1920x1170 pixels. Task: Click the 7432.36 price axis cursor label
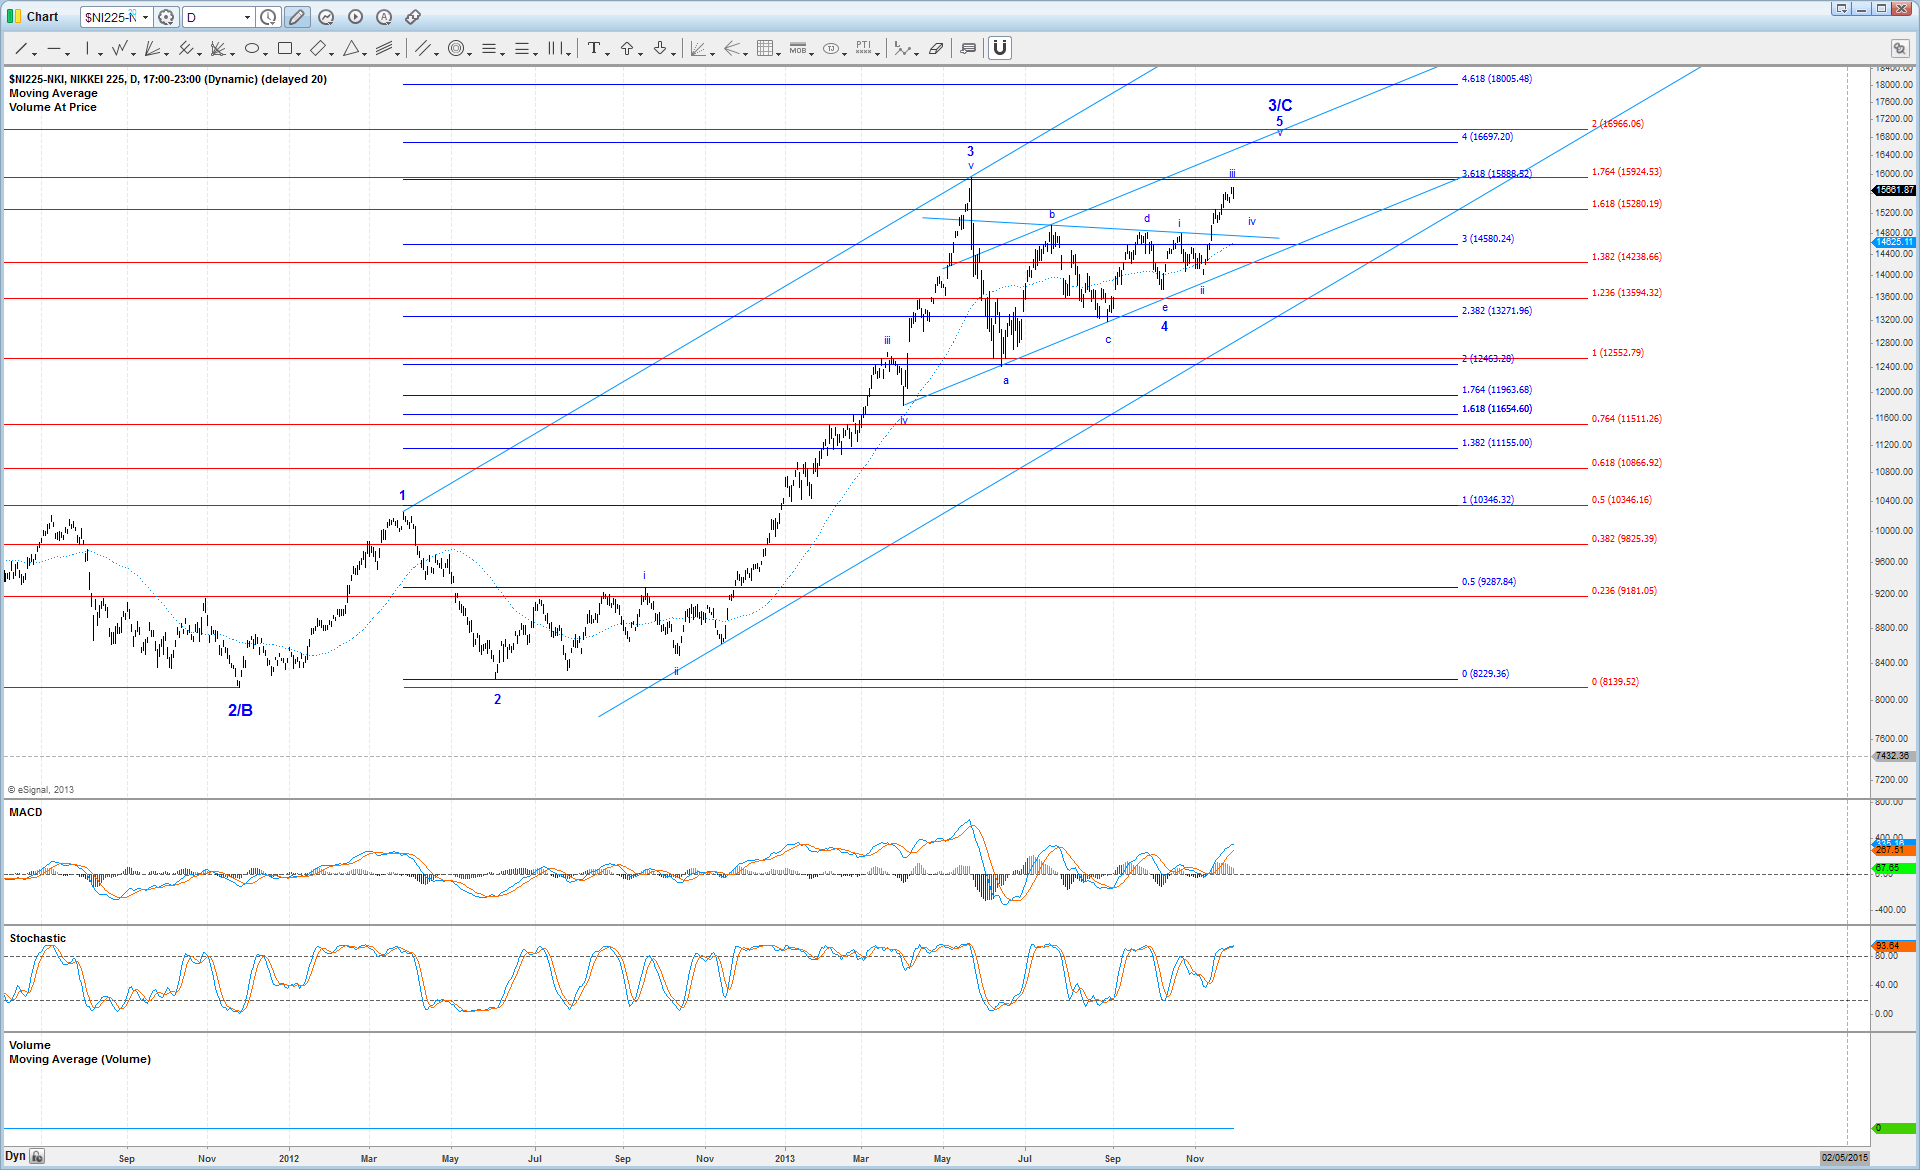click(x=1892, y=756)
